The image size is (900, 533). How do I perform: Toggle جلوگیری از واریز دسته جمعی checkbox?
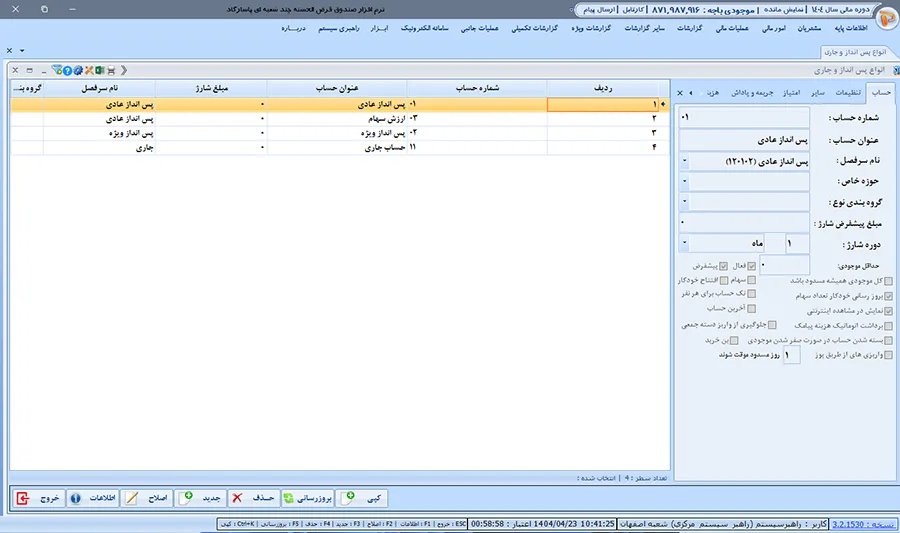tap(772, 325)
